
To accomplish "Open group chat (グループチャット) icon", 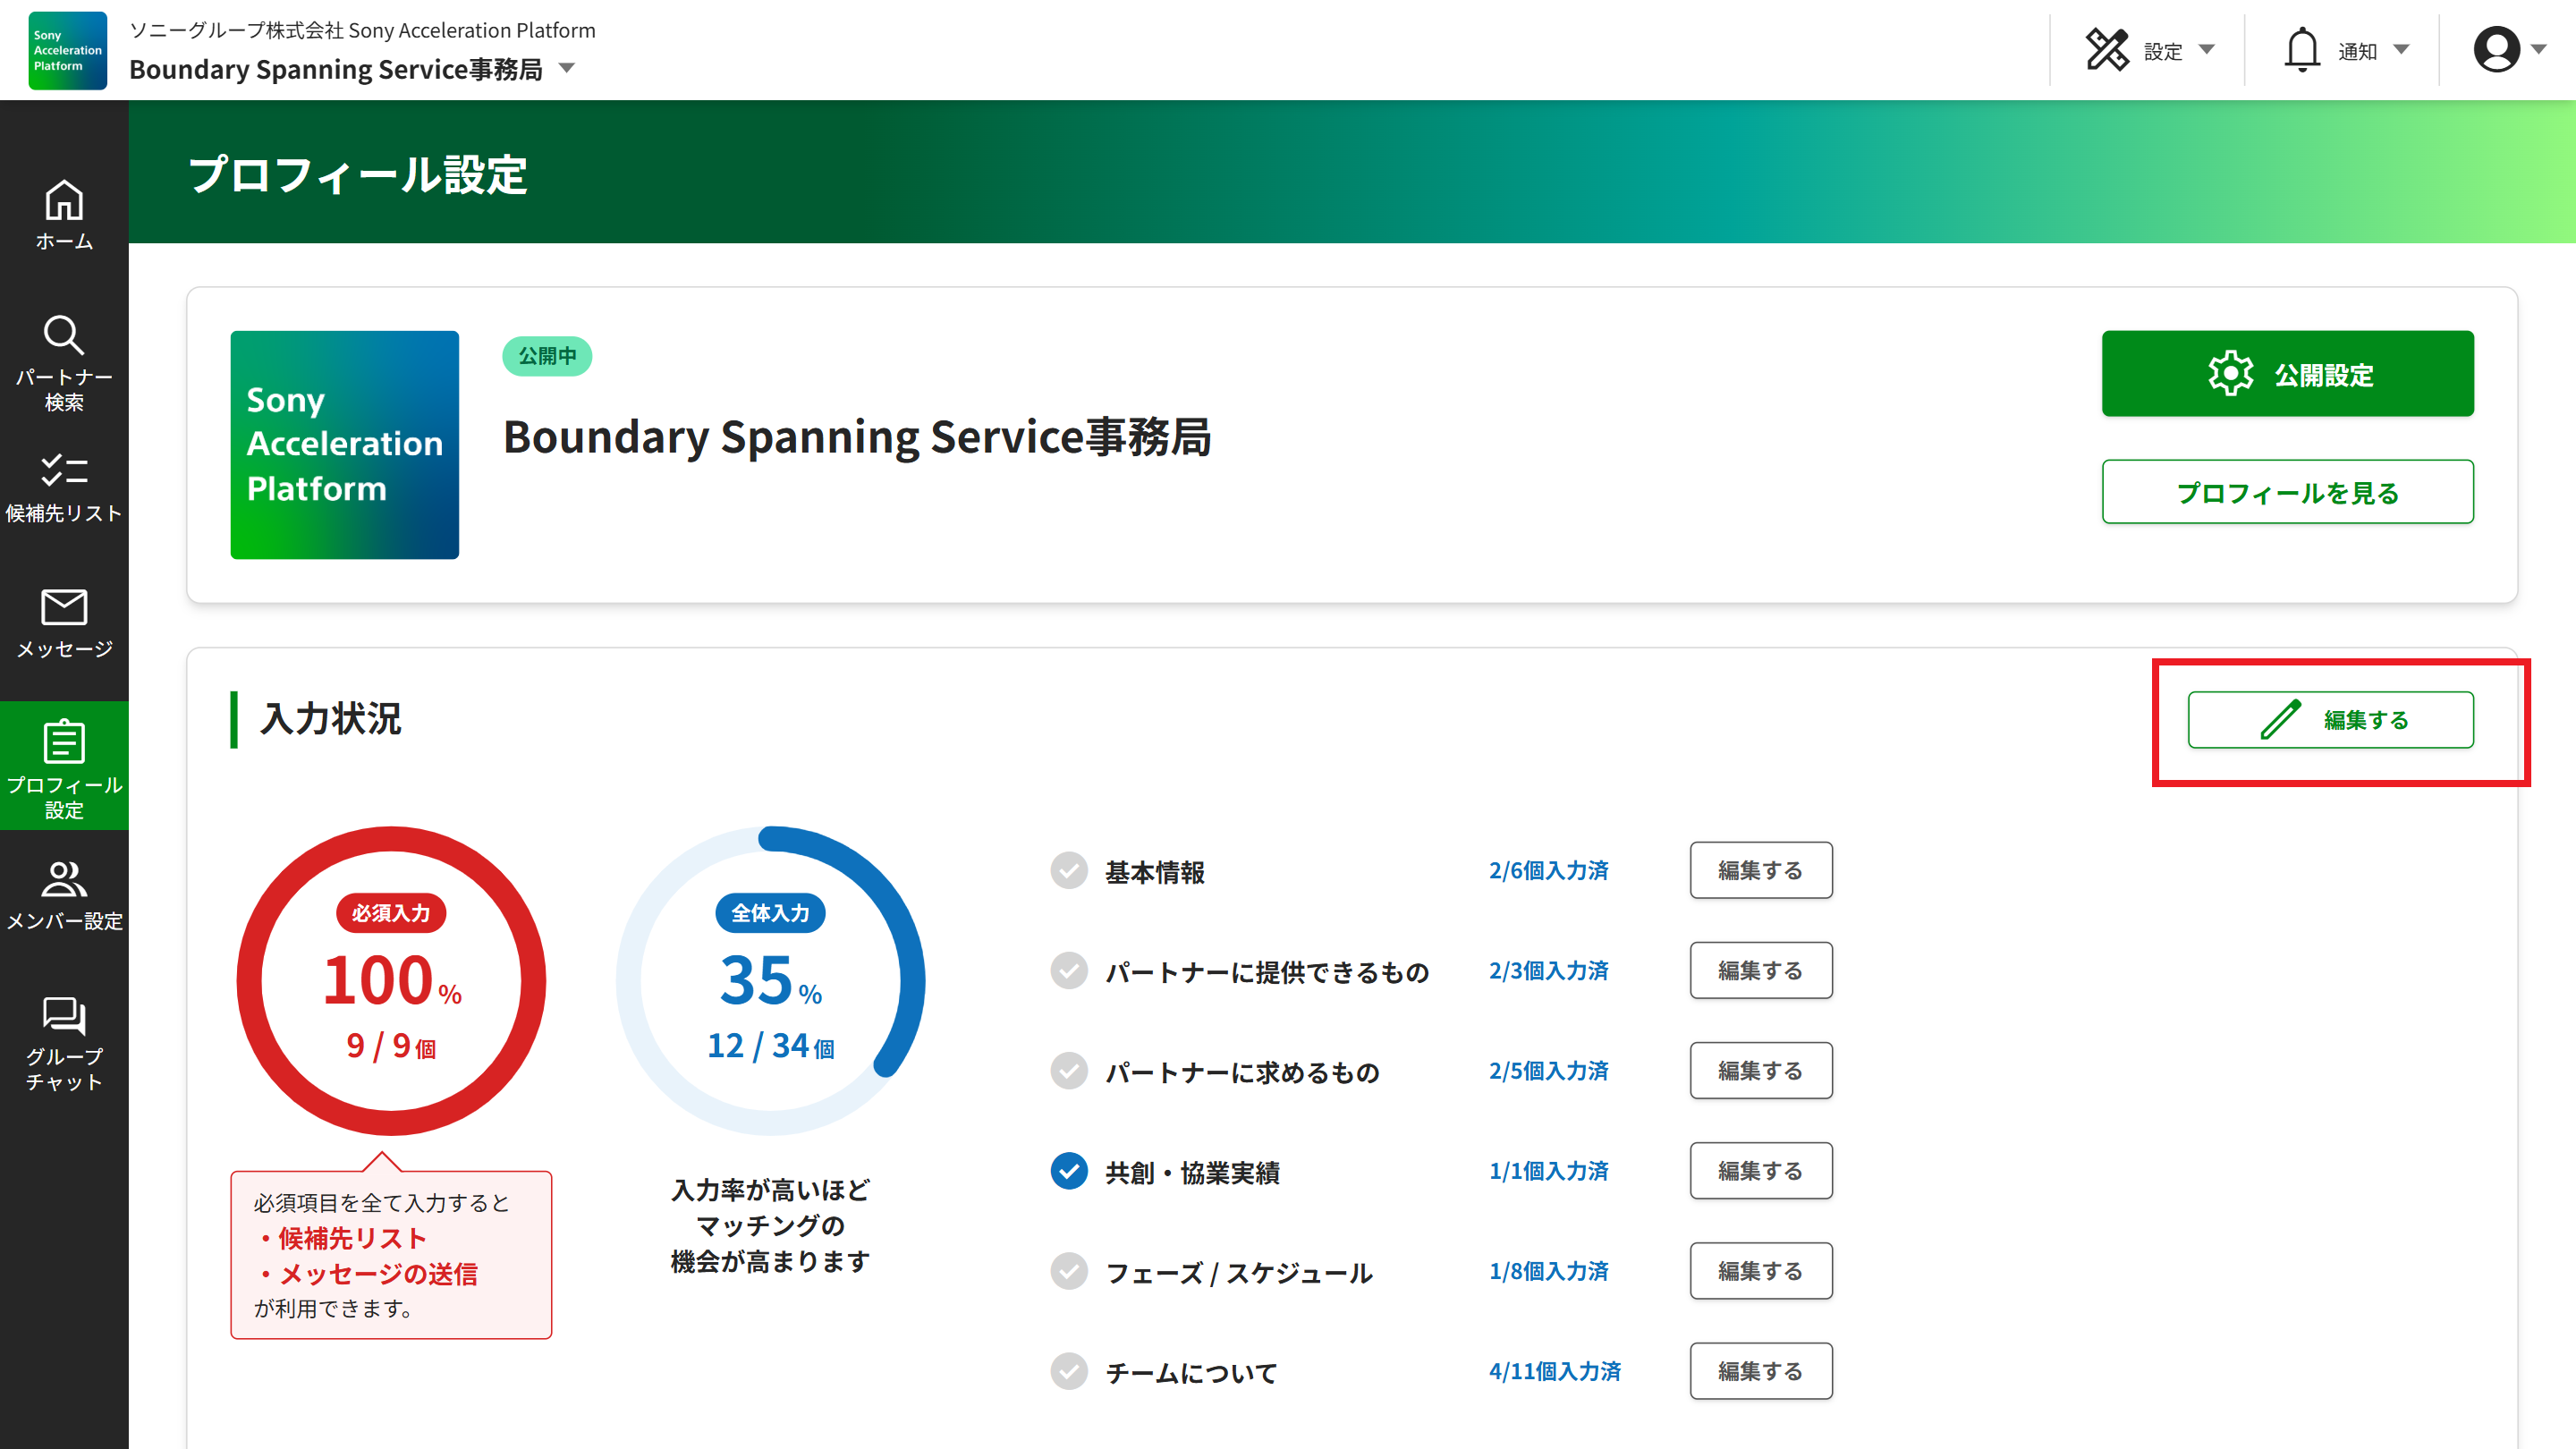I will (x=64, y=1015).
